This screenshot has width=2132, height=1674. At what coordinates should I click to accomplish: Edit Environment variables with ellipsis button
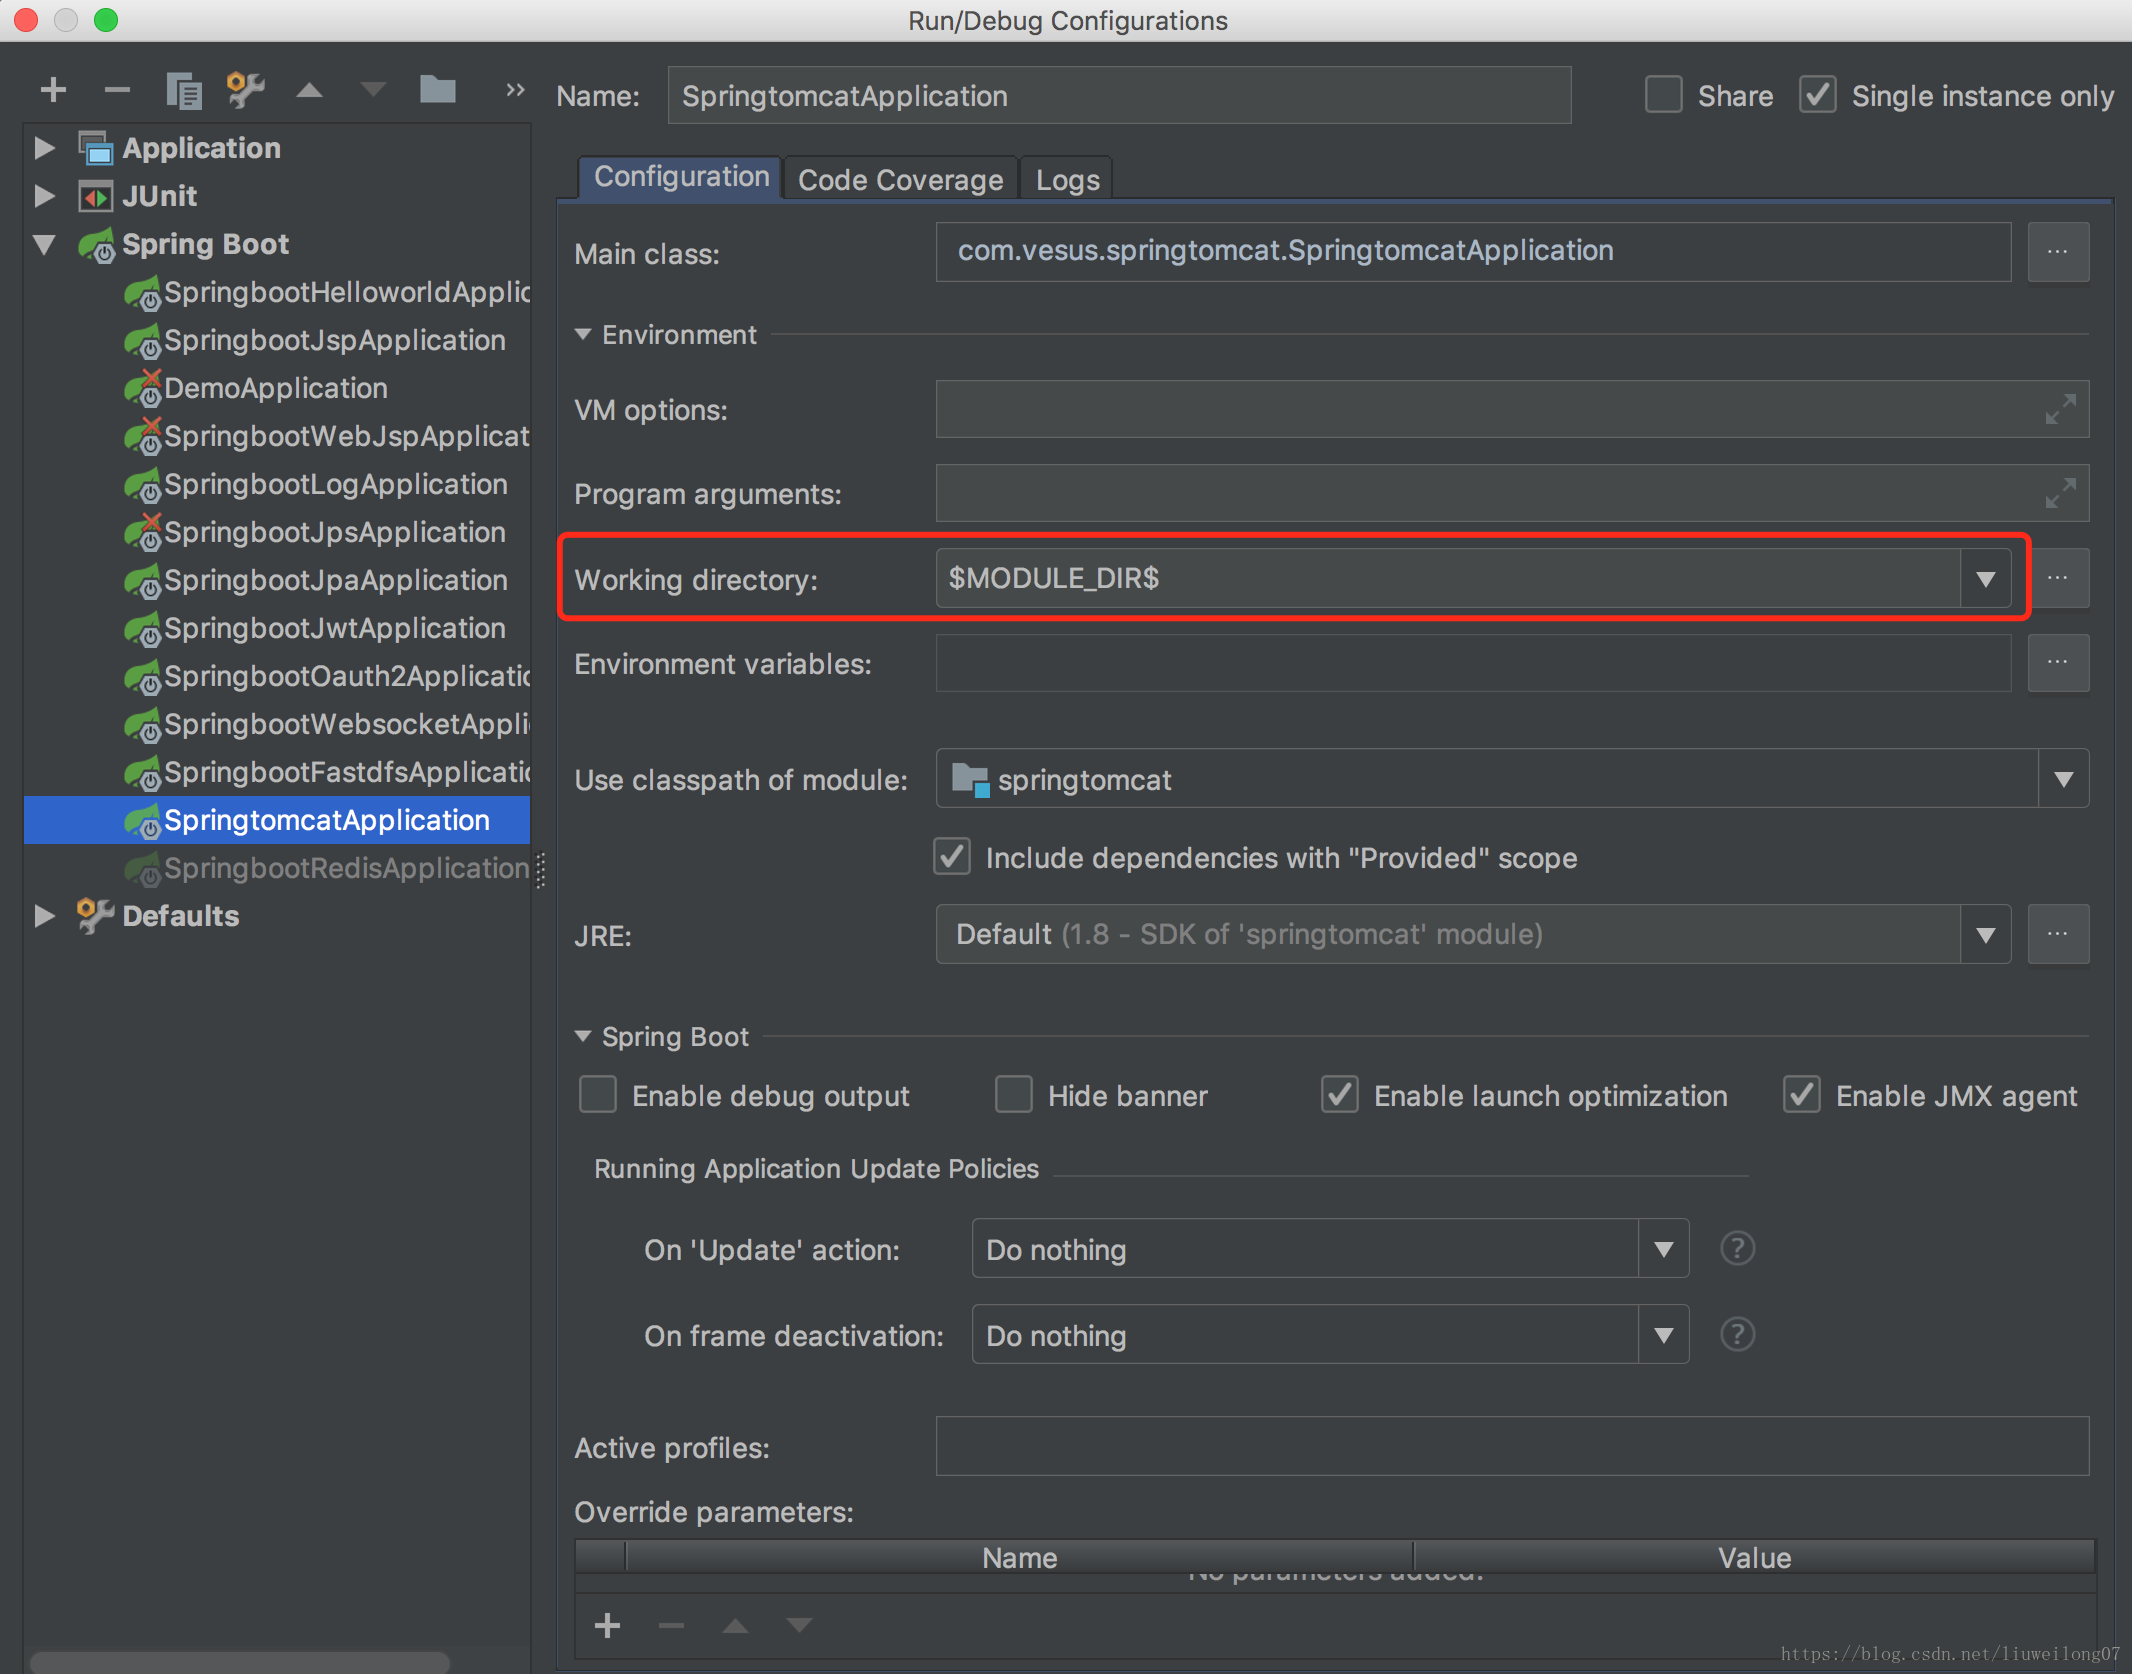[x=2058, y=662]
